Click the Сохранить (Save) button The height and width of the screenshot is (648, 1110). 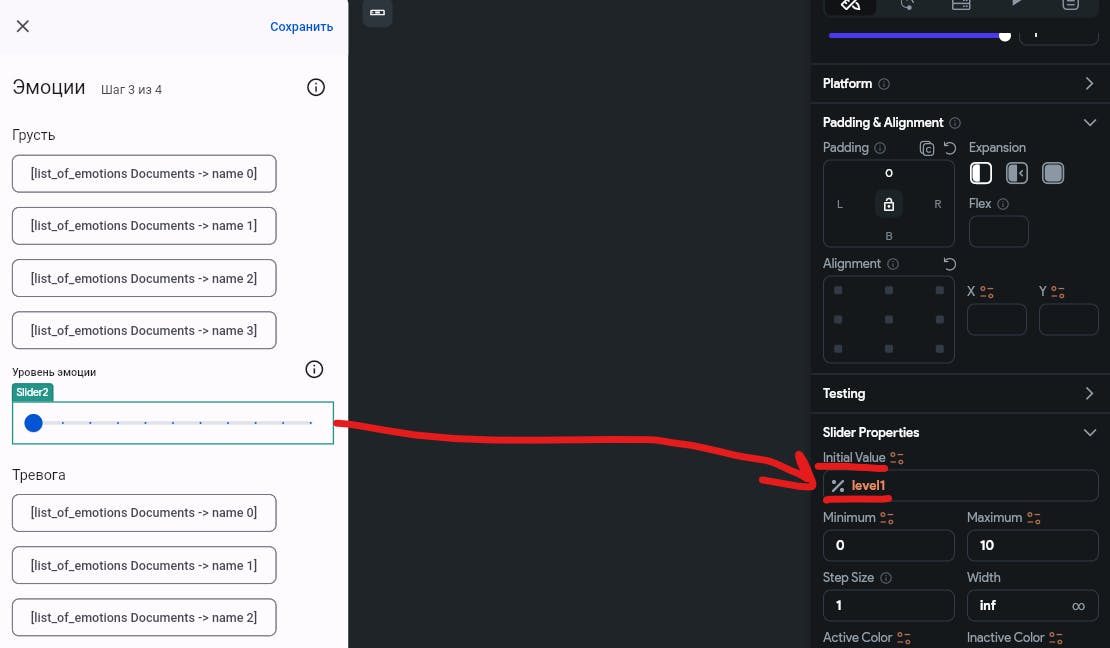[301, 27]
